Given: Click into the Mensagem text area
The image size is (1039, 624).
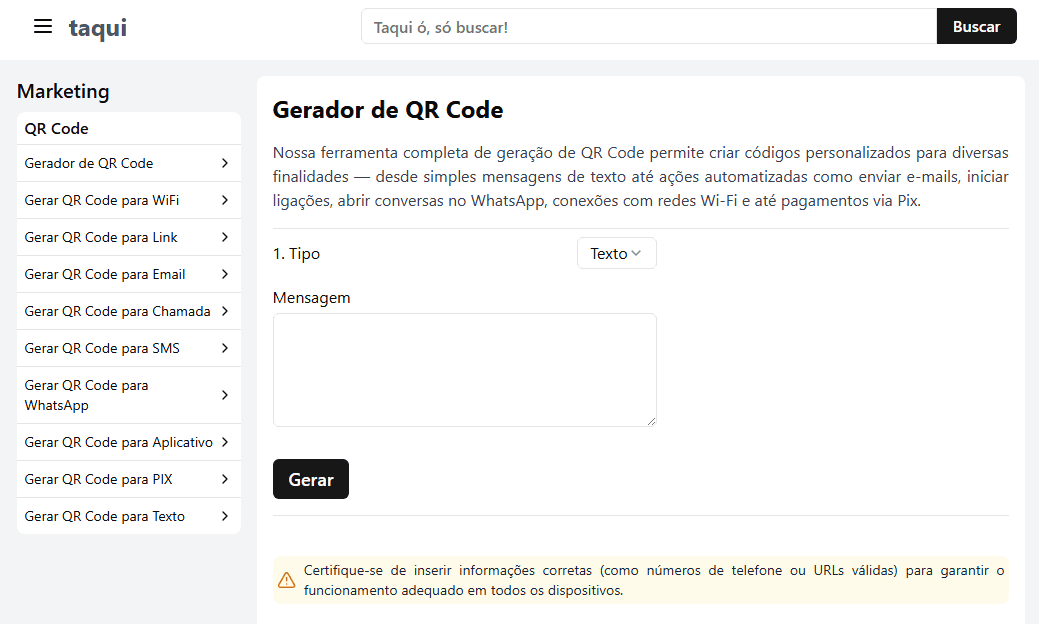Looking at the screenshot, I should pos(465,370).
